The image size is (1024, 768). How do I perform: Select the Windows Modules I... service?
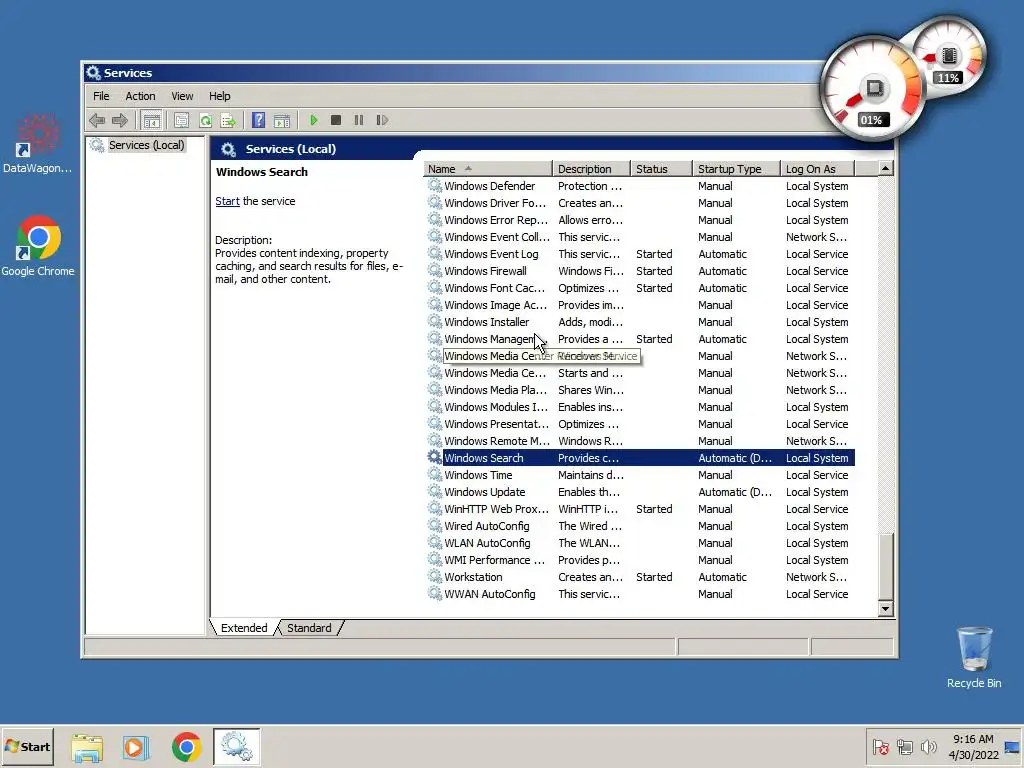pos(639,407)
